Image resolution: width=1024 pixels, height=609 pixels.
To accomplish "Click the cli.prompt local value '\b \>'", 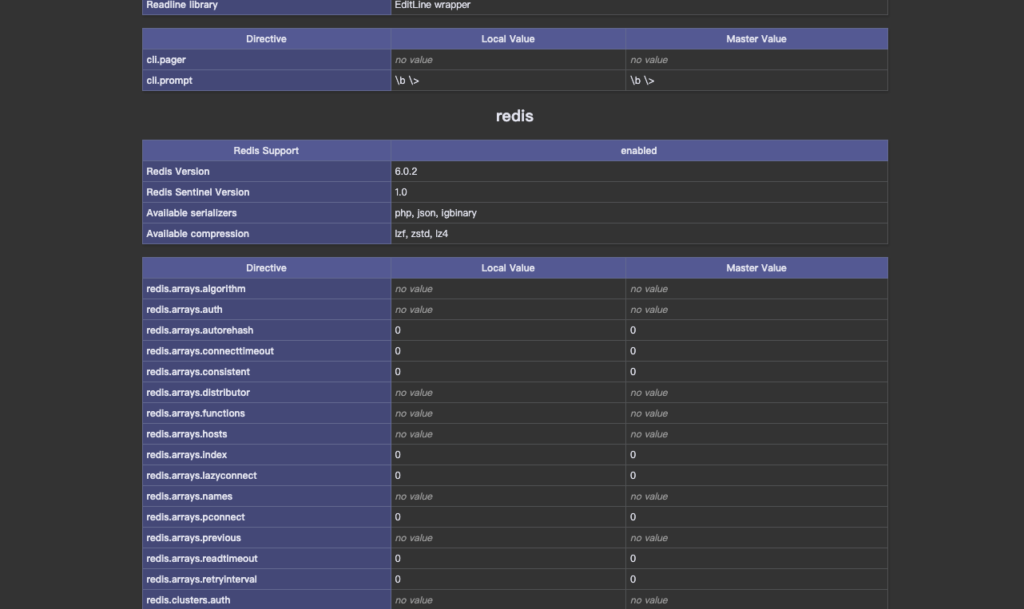I will click(407, 81).
